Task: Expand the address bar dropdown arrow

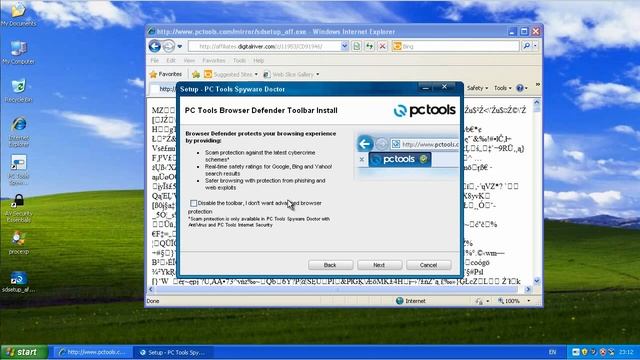Action: (x=344, y=47)
